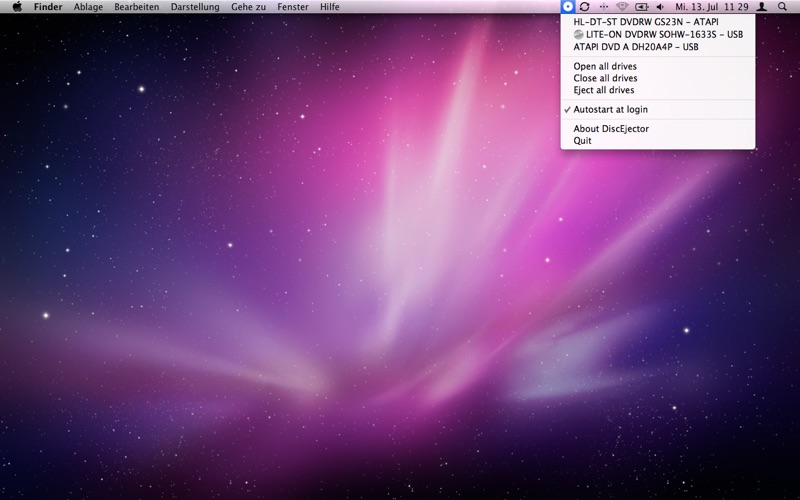Click the volume speaker icon
This screenshot has width=800, height=500.
pyautogui.click(x=660, y=7)
